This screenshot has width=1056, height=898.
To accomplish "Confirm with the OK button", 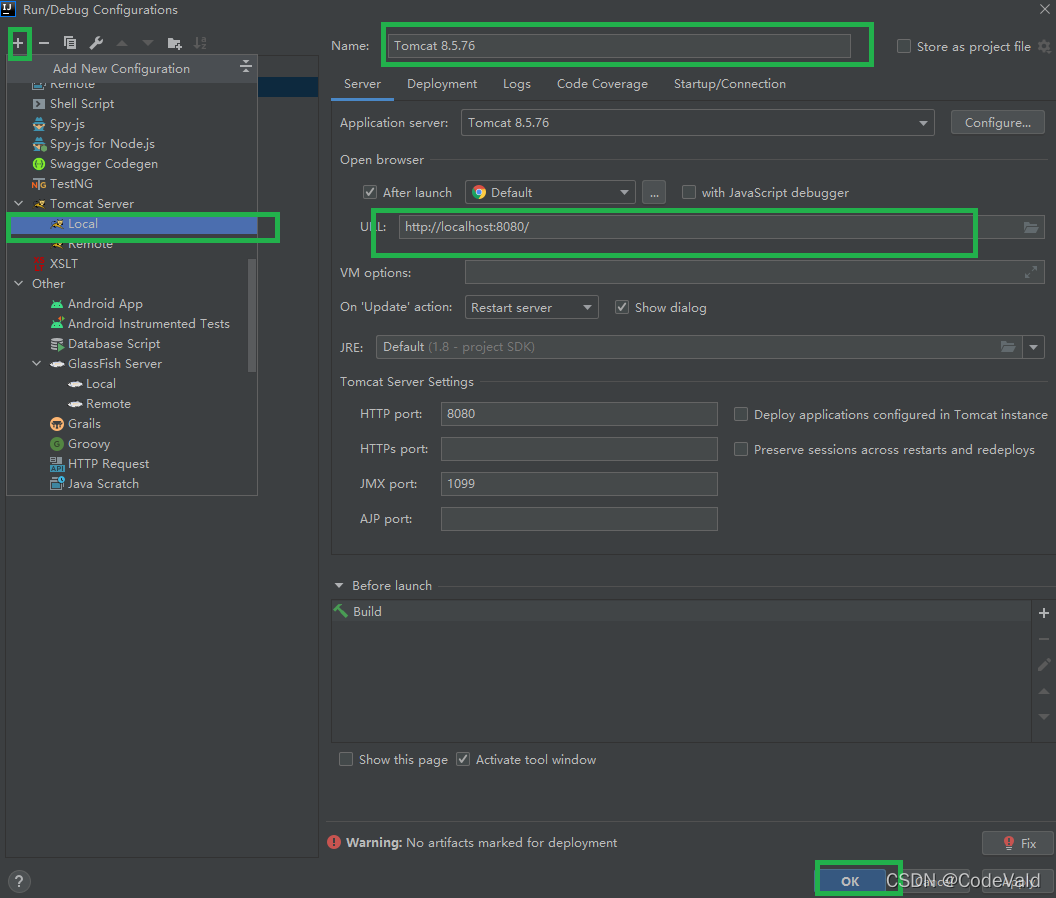I will pyautogui.click(x=851, y=880).
